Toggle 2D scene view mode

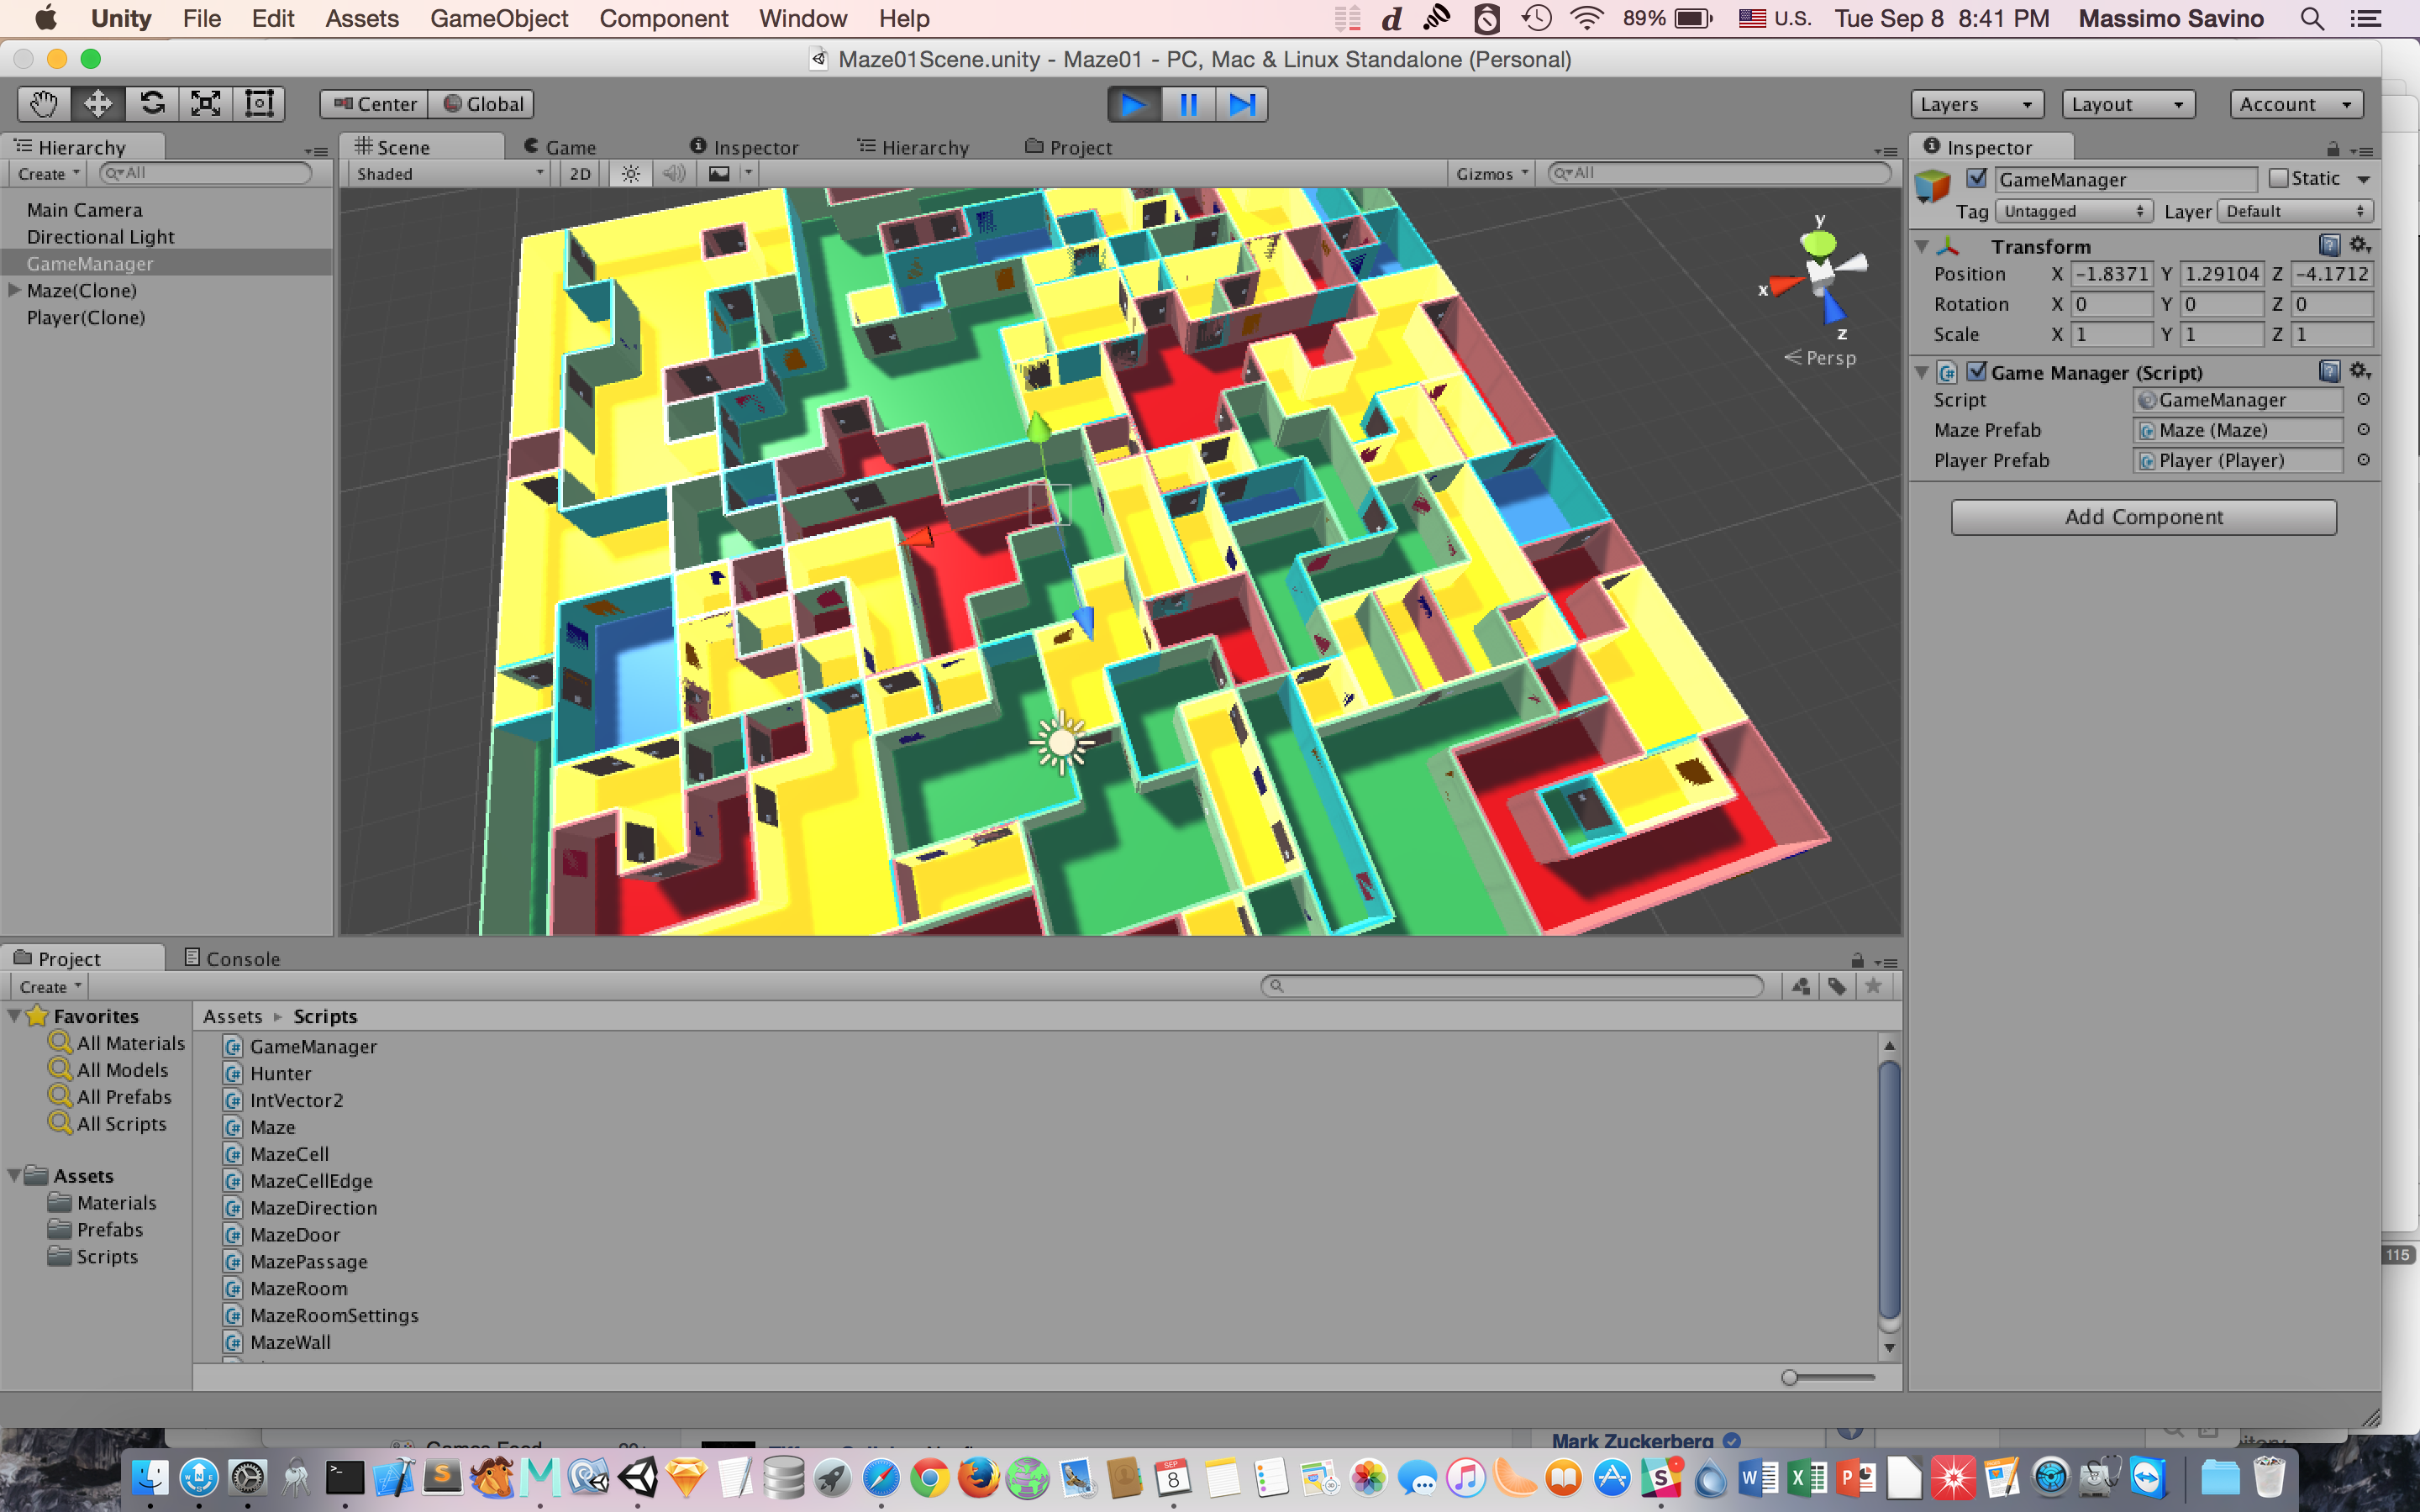580,174
